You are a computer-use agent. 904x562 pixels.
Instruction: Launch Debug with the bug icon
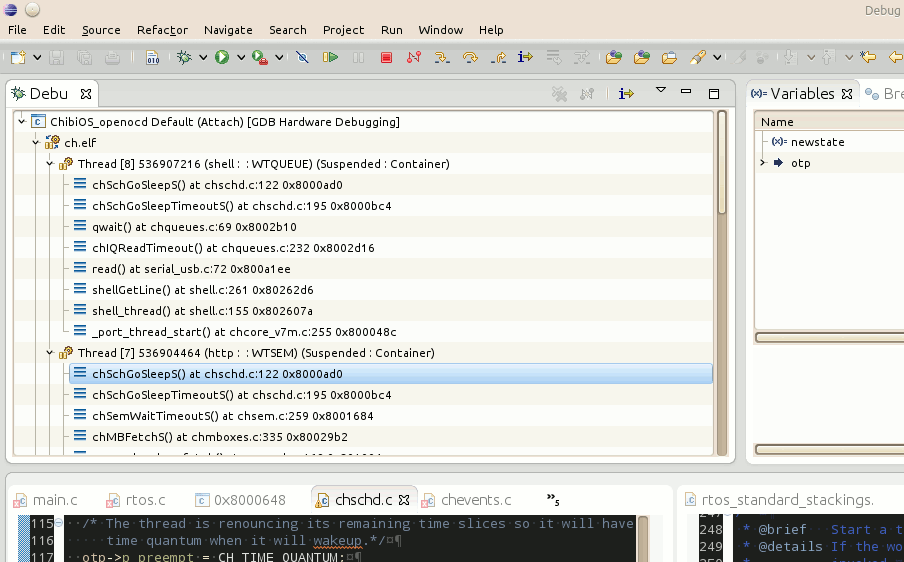[184, 57]
